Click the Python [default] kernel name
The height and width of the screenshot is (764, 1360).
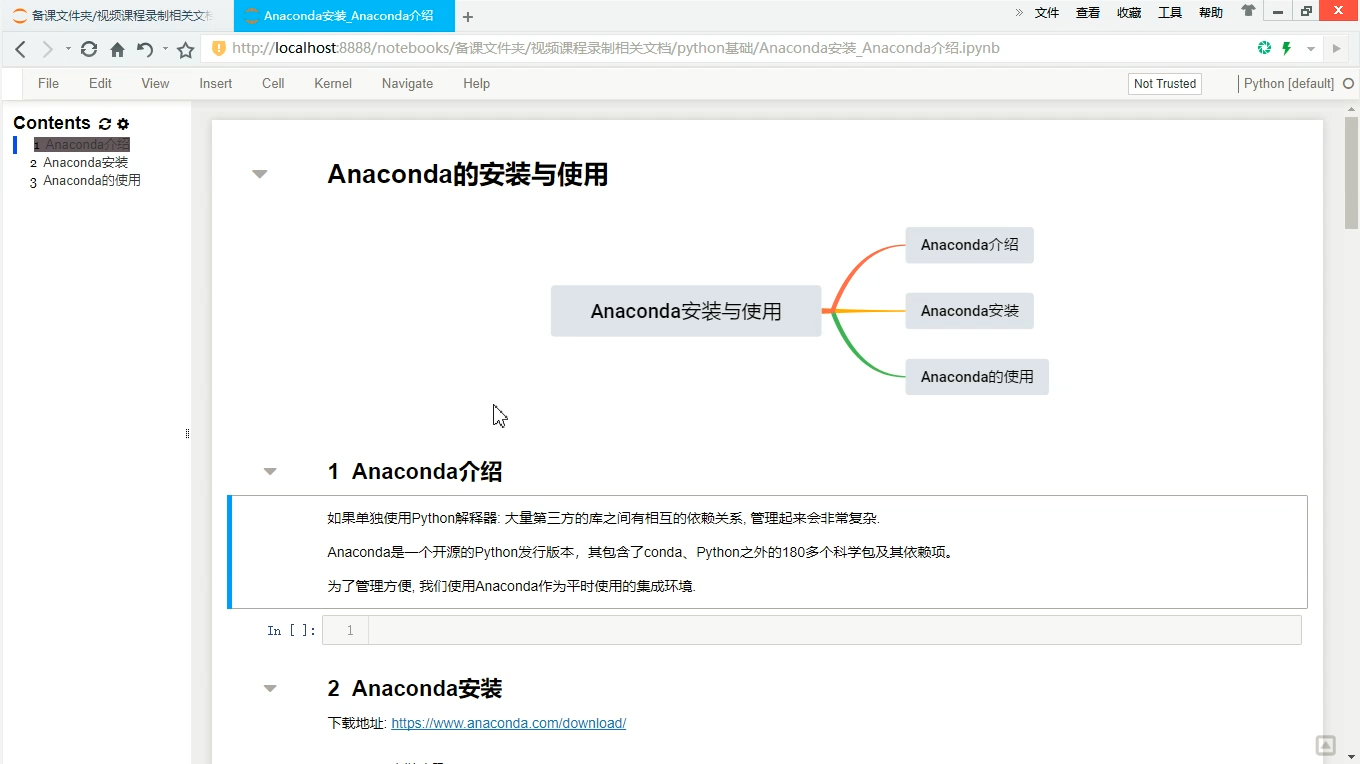(1288, 84)
